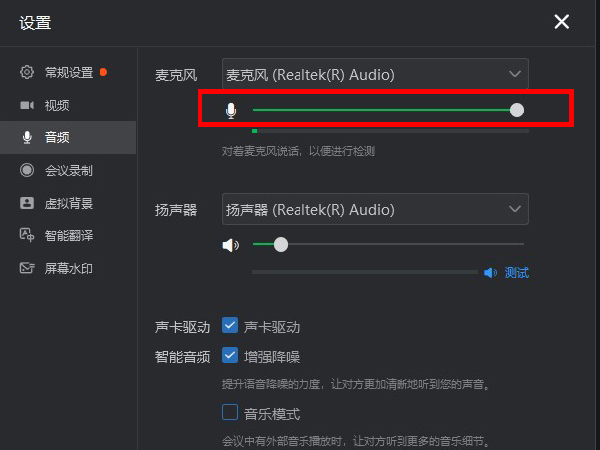This screenshot has width=600, height=450.
Task: Click the translate icon for 智能翻译
Action: (27, 235)
